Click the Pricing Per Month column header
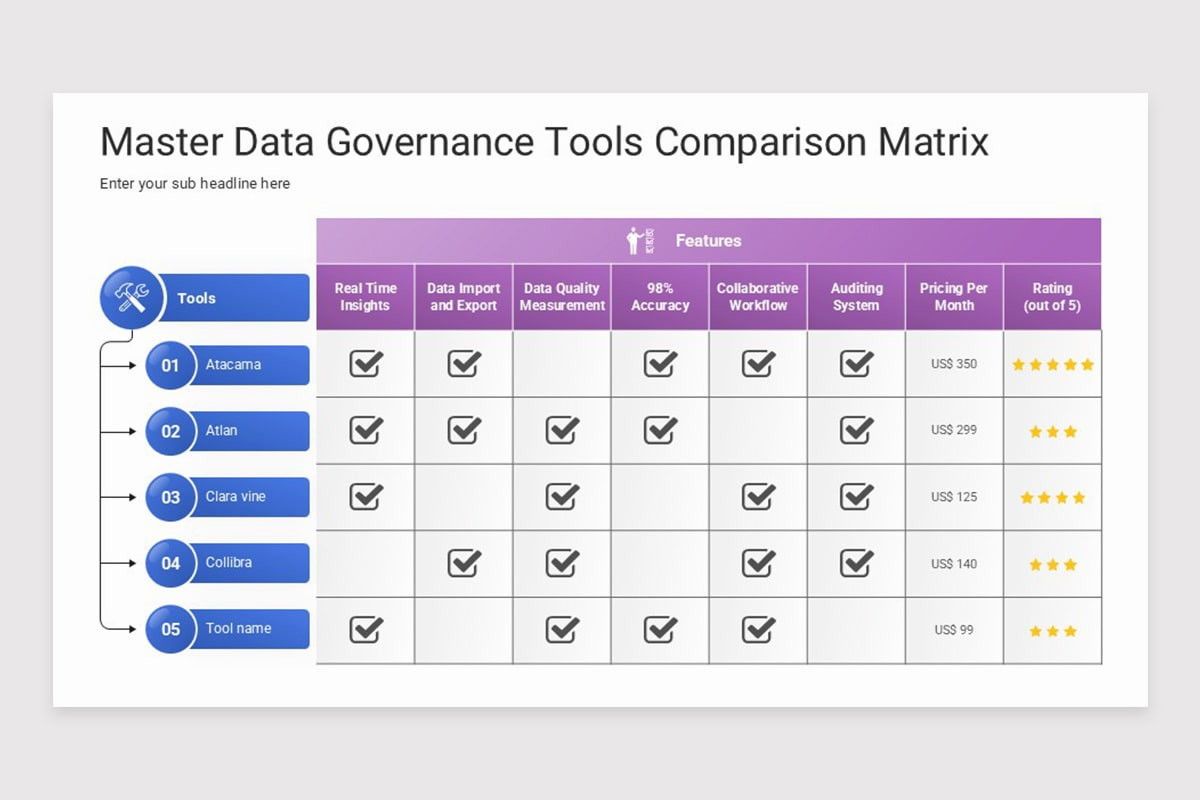Screen dimensions: 1200x800 (954, 297)
